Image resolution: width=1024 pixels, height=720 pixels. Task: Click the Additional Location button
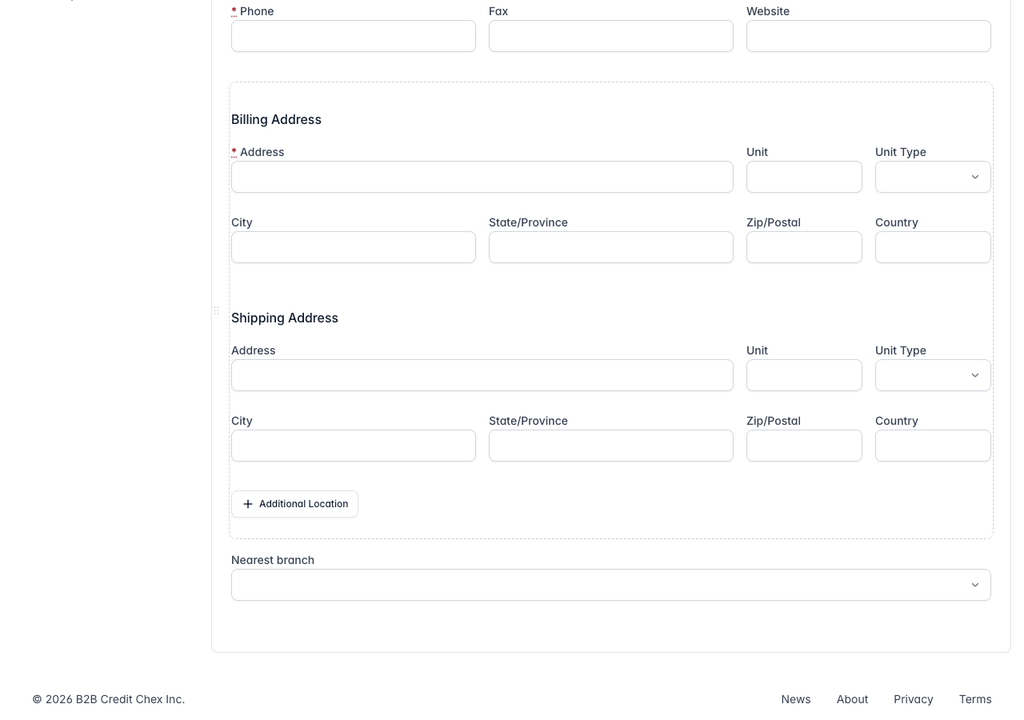click(295, 504)
